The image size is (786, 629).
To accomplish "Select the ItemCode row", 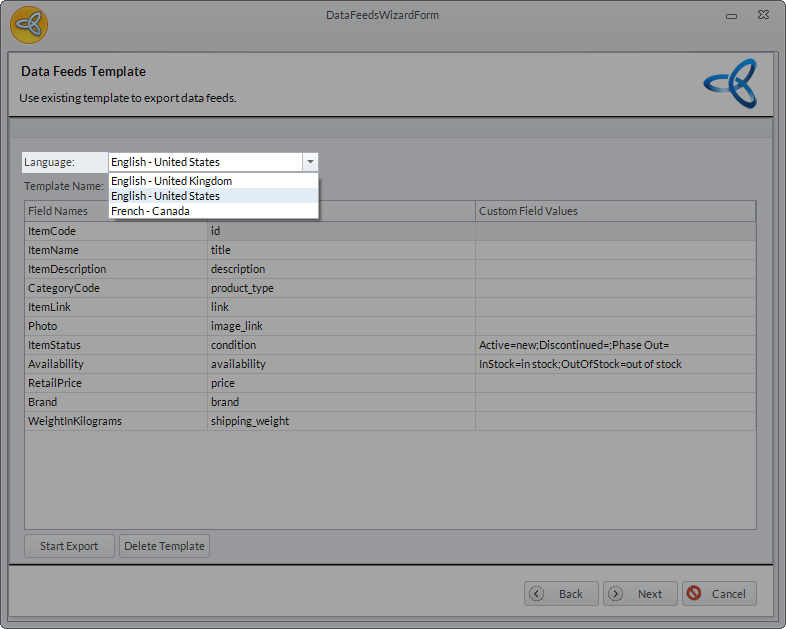I will click(115, 231).
